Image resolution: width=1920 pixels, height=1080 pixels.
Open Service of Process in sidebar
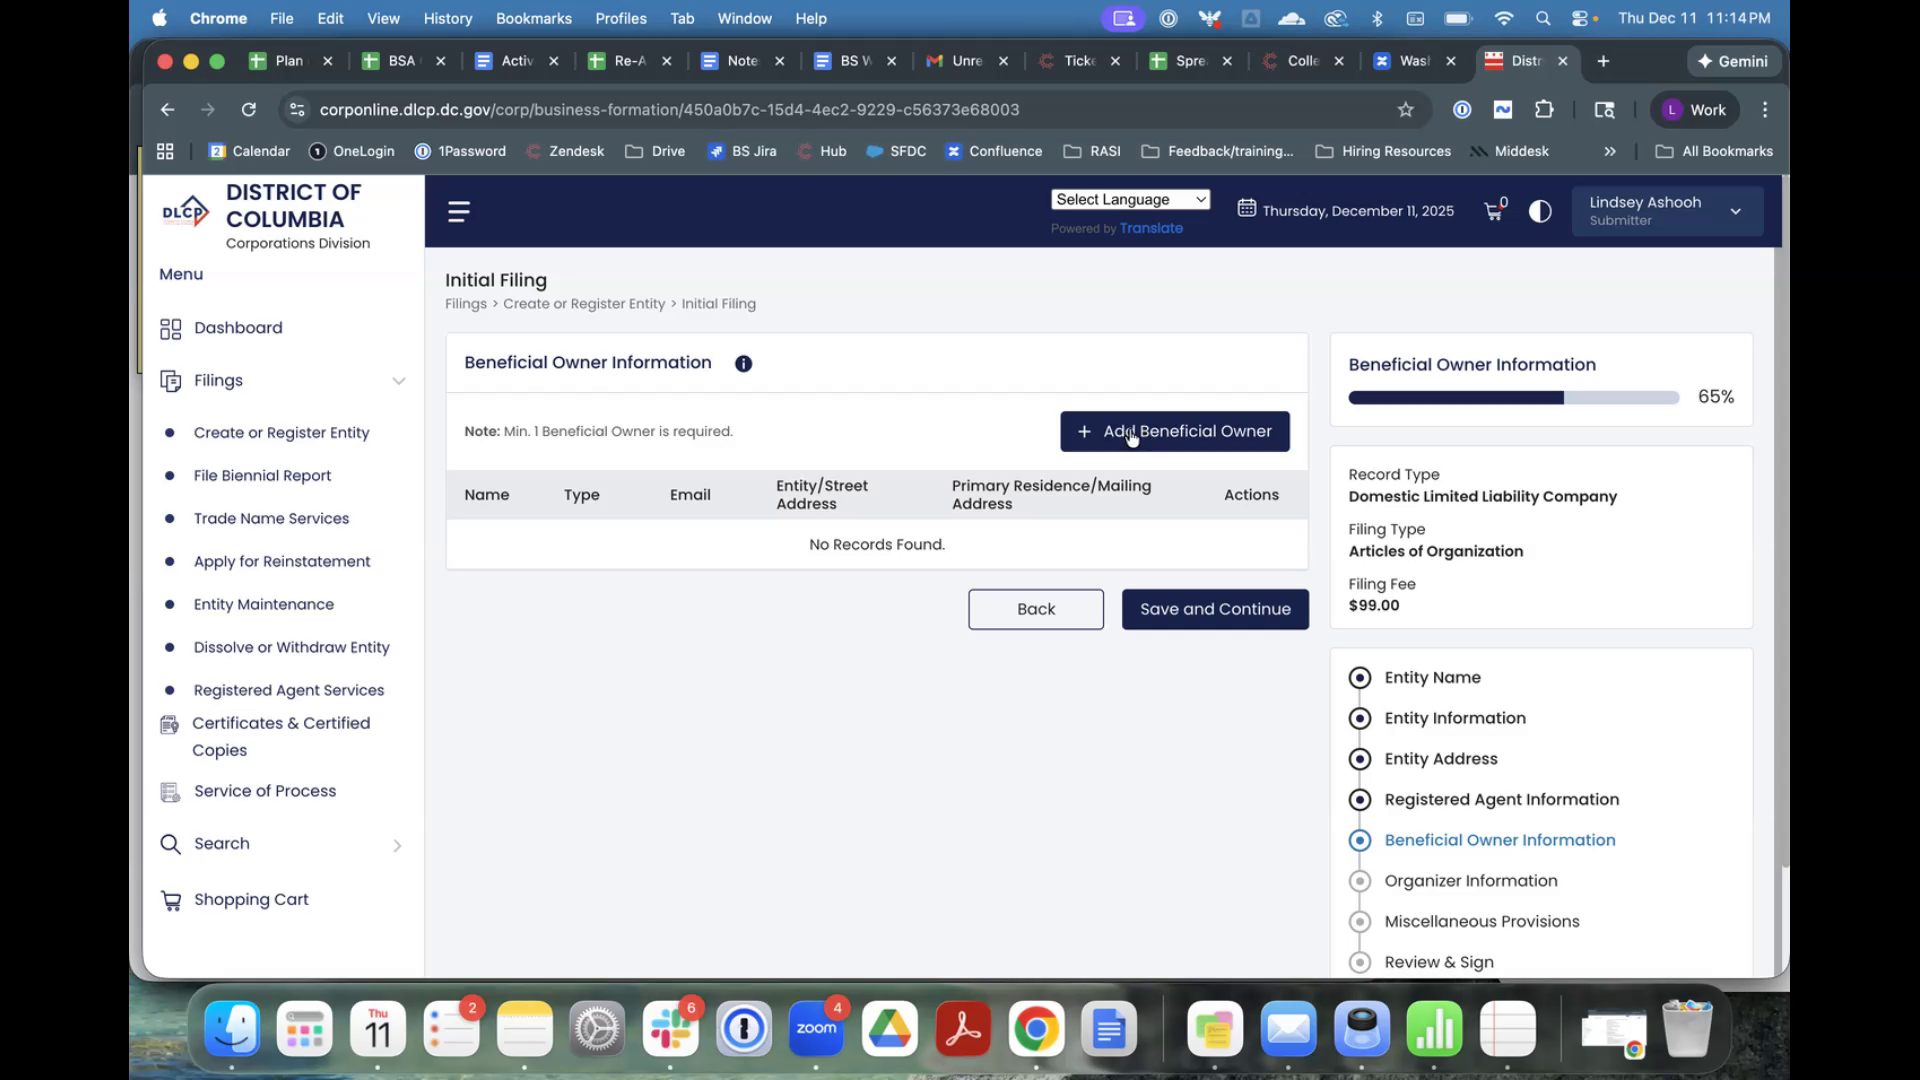(265, 791)
